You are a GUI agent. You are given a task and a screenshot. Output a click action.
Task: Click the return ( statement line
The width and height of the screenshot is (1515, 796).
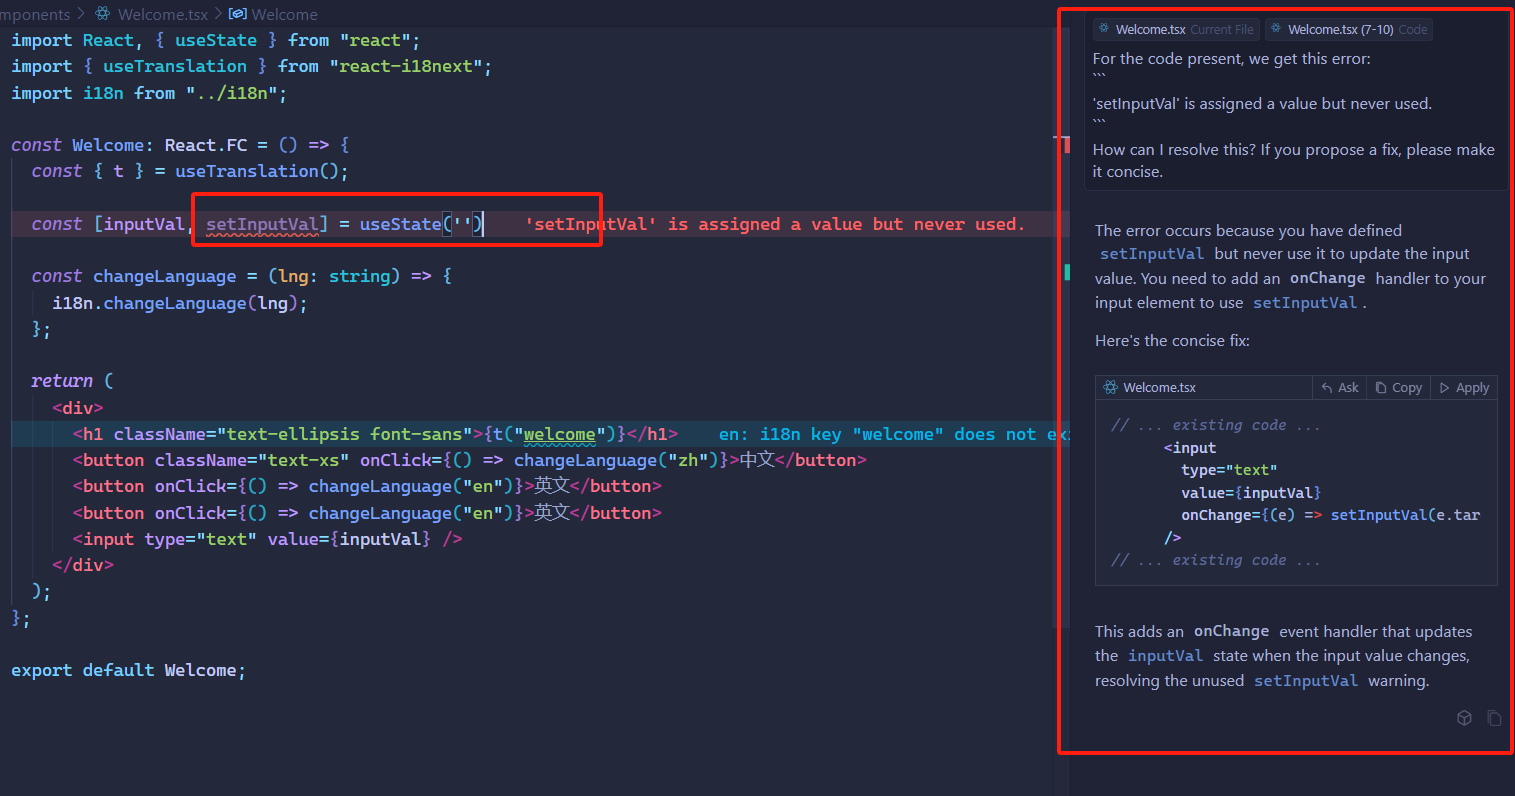click(72, 381)
